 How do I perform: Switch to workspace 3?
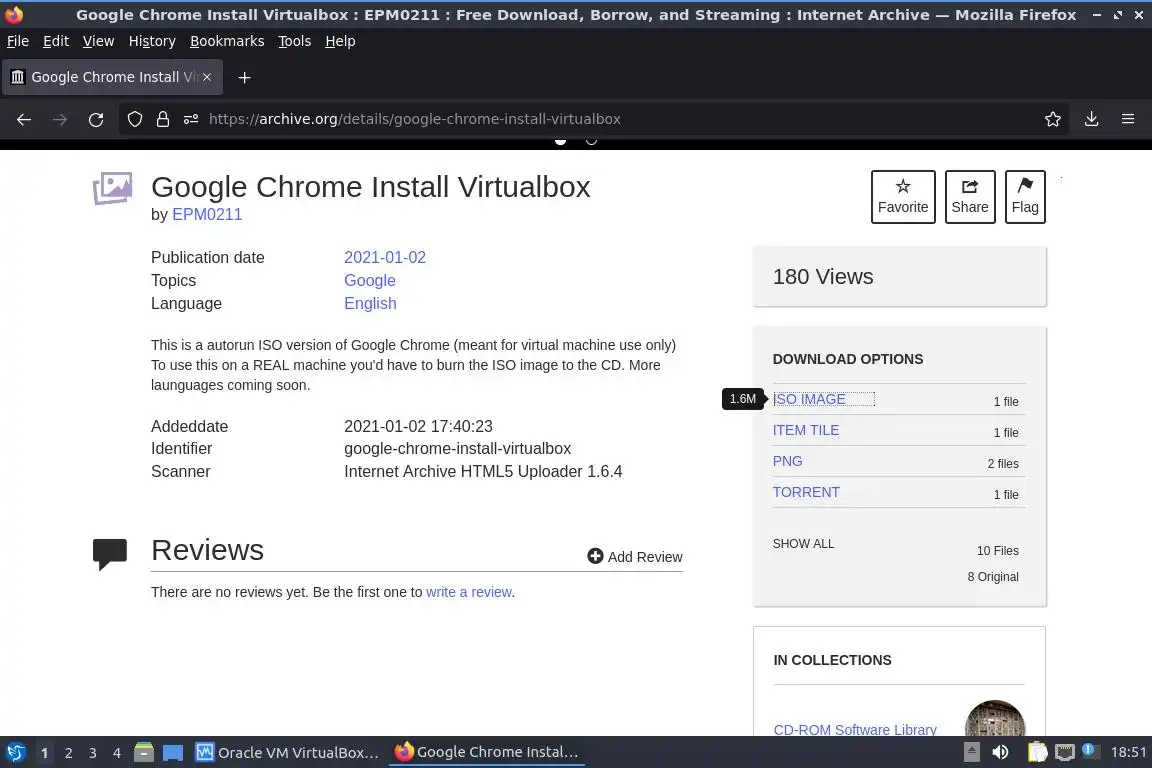click(x=93, y=753)
